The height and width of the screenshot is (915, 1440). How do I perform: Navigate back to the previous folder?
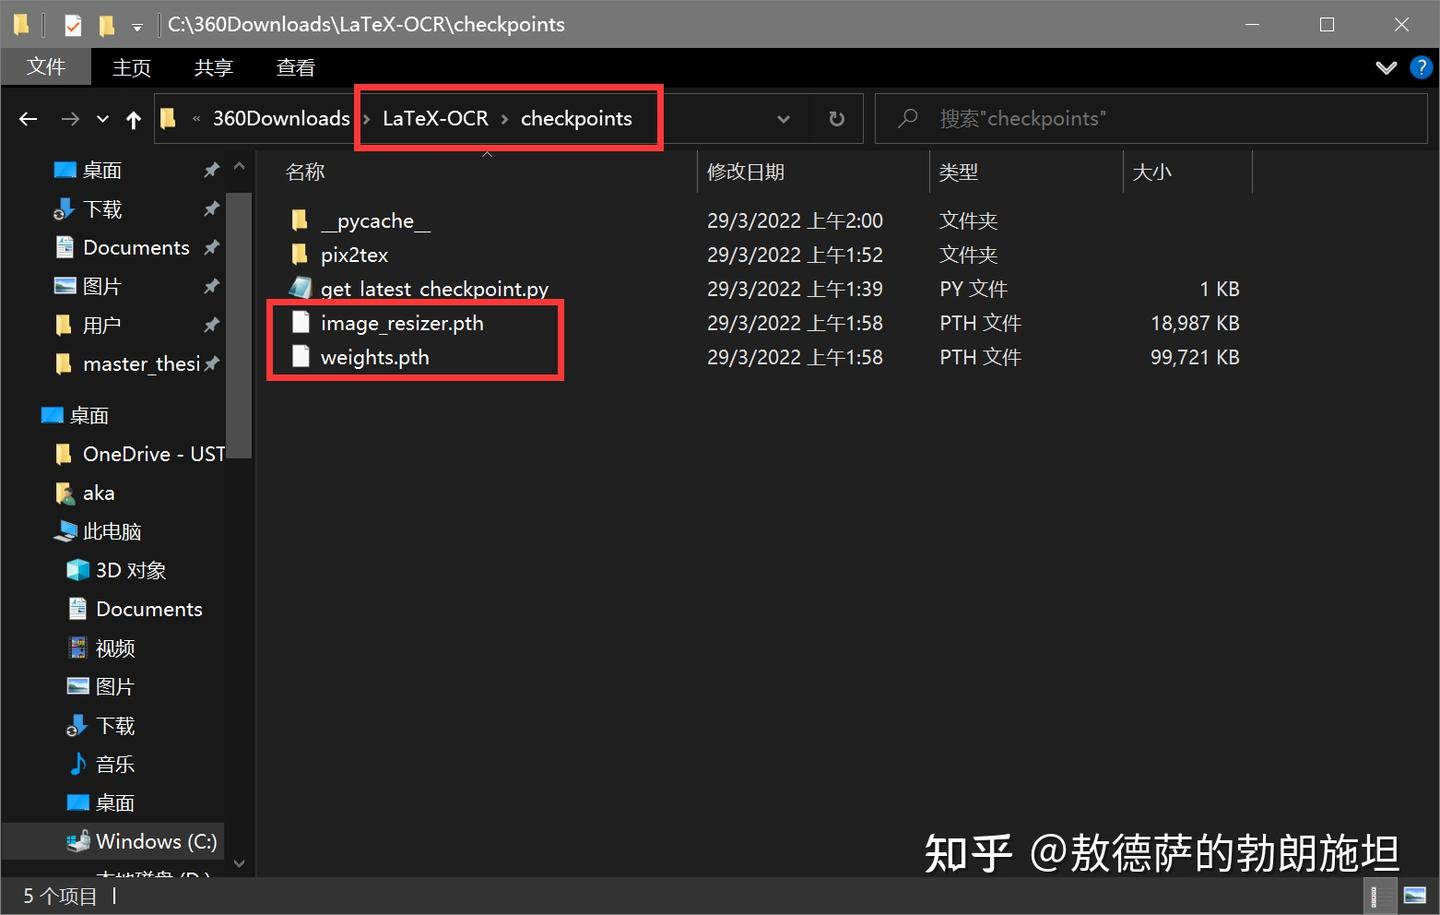click(x=27, y=118)
